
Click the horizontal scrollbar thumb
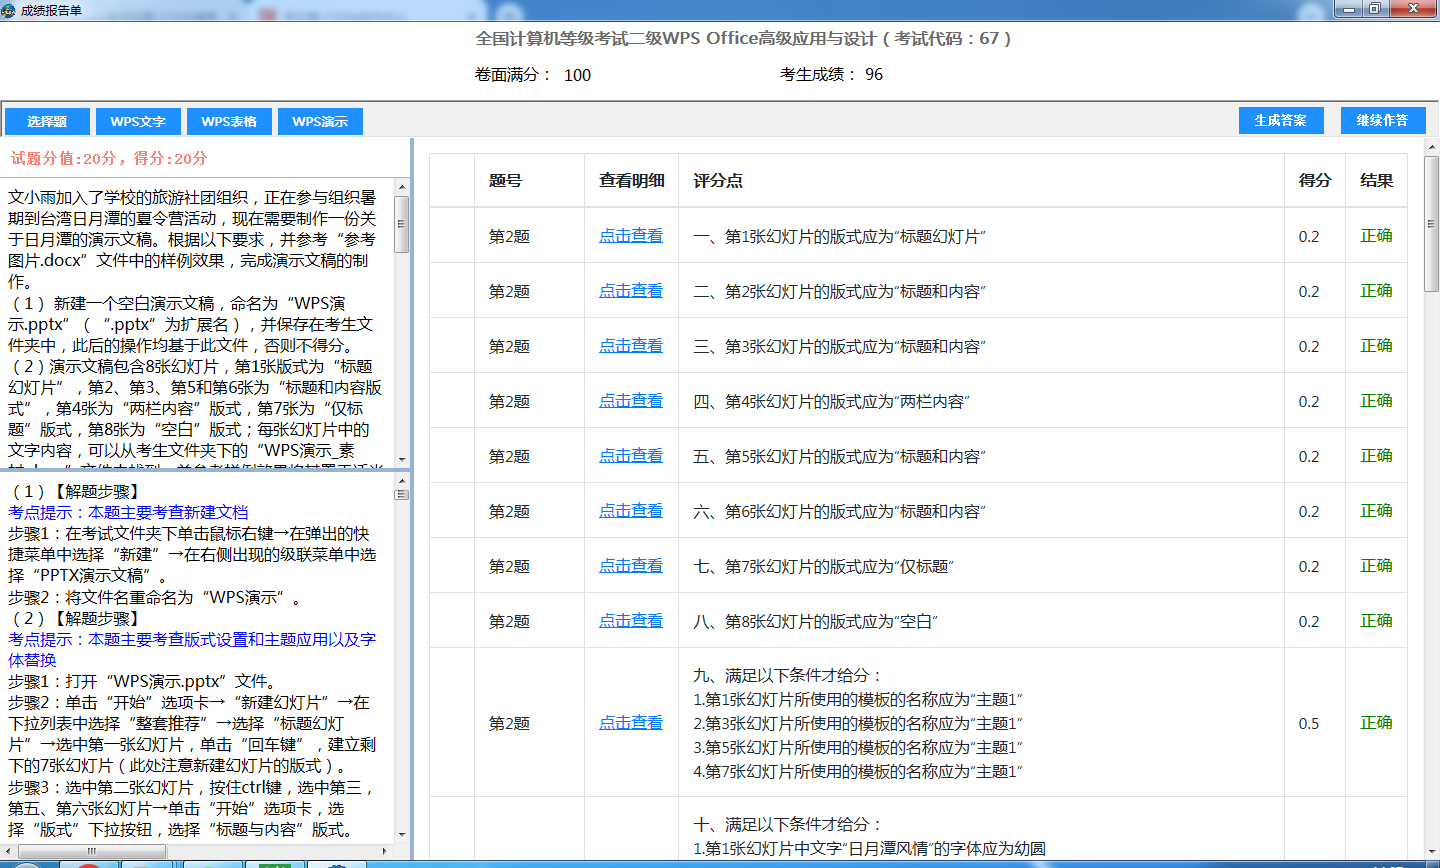click(x=92, y=851)
